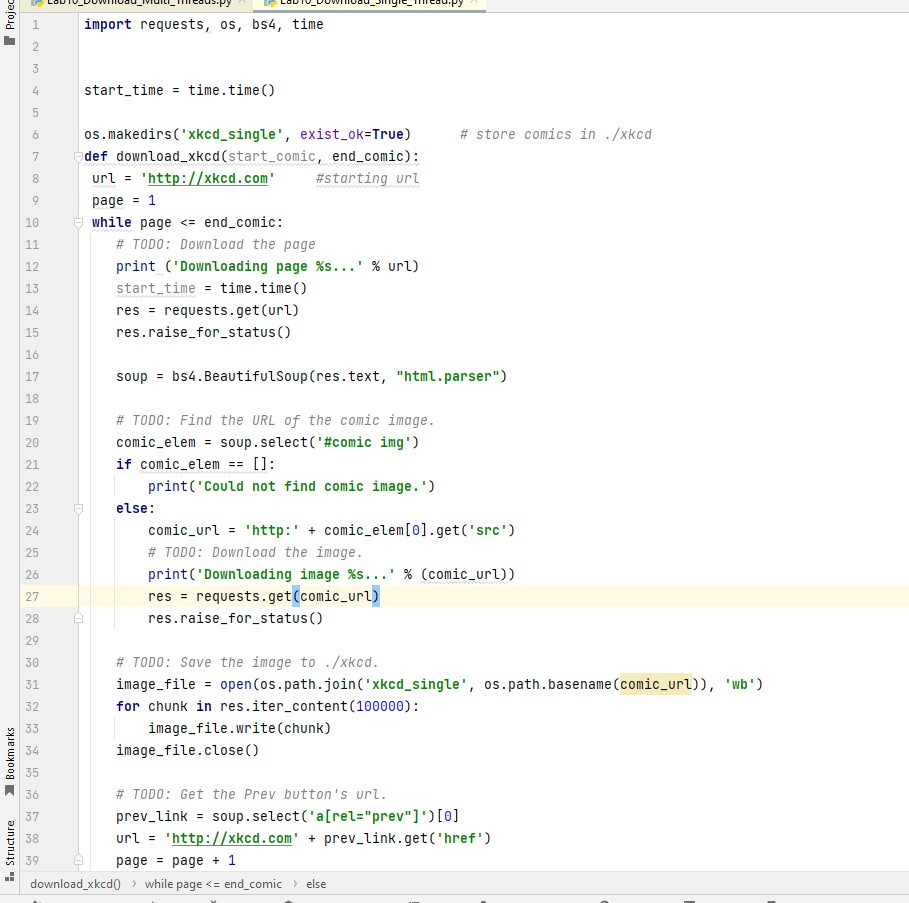Select the 'else' breadcrumb
The image size is (909, 903).
316,884
